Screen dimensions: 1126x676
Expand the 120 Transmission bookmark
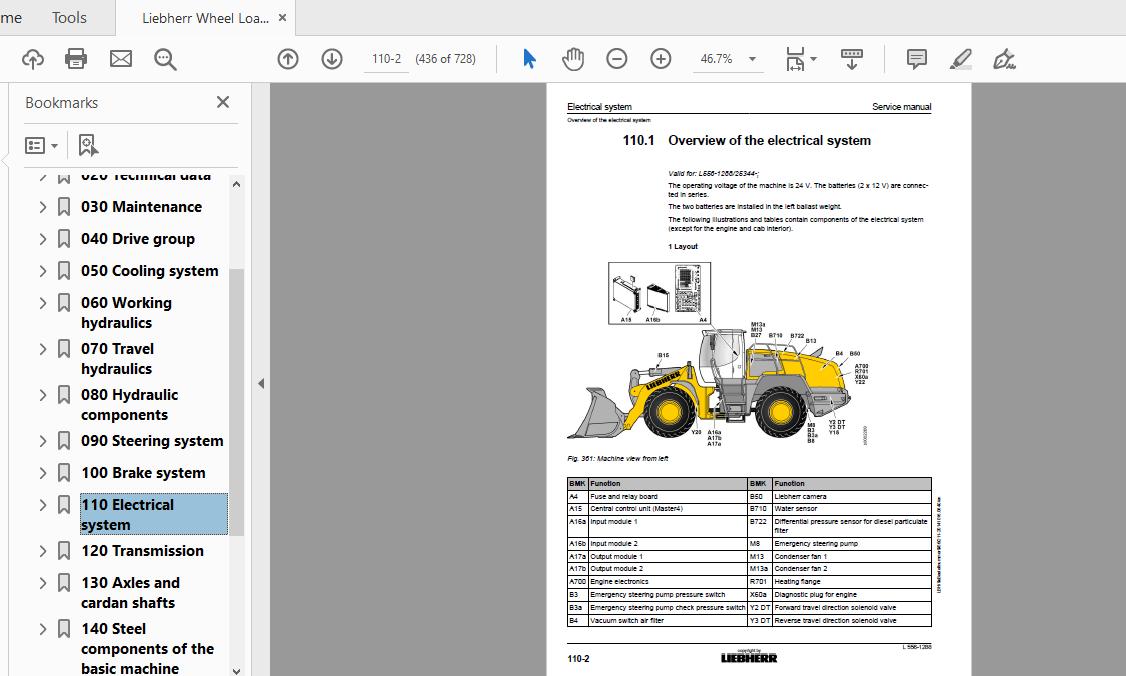point(41,551)
